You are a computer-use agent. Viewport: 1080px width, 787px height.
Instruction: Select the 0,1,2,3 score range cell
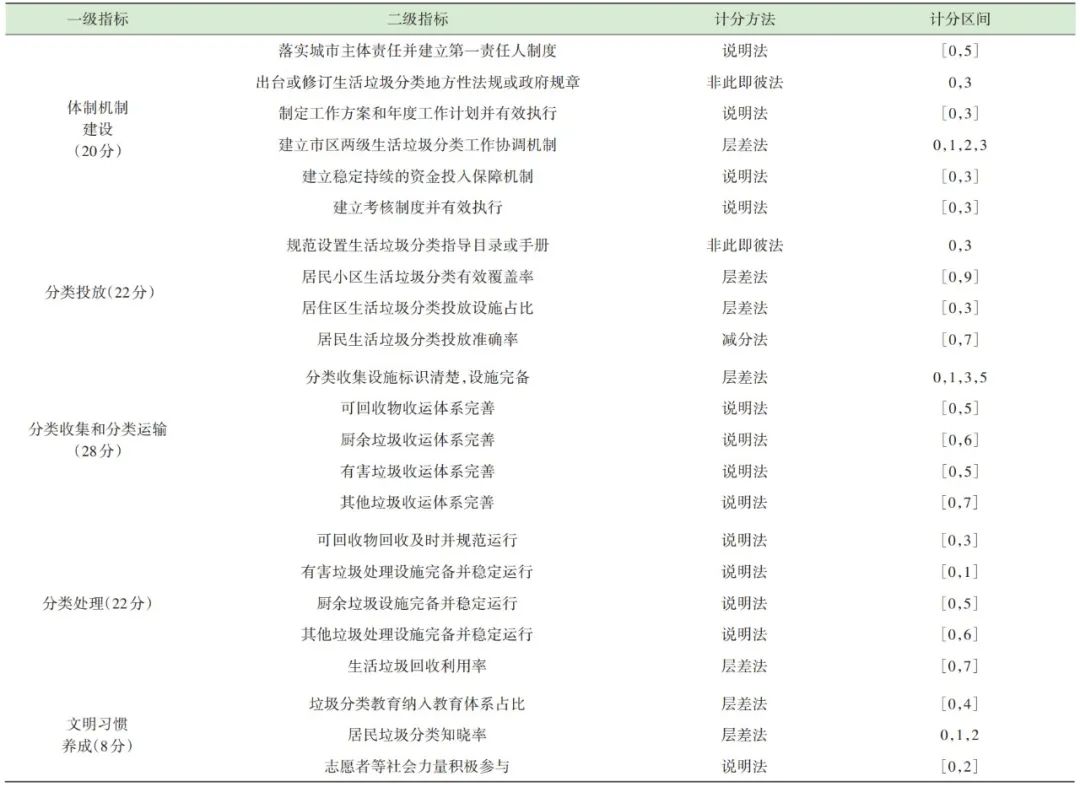(959, 145)
